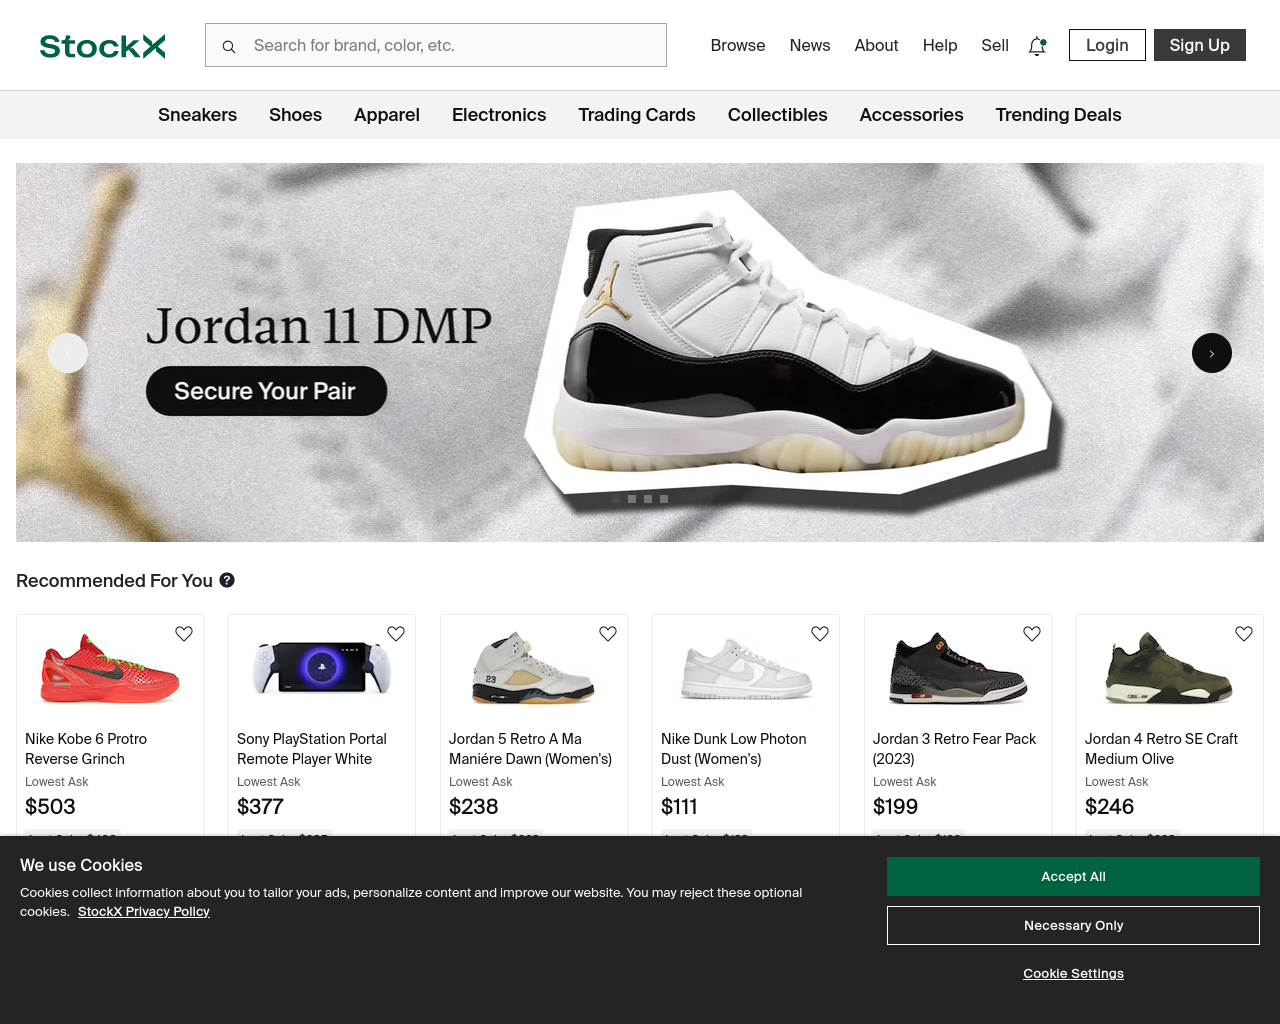Screen dimensions: 1280x1024
Task: Toggle heart on Jordan 3 Retro Fear Pack
Action: pos(1032,634)
